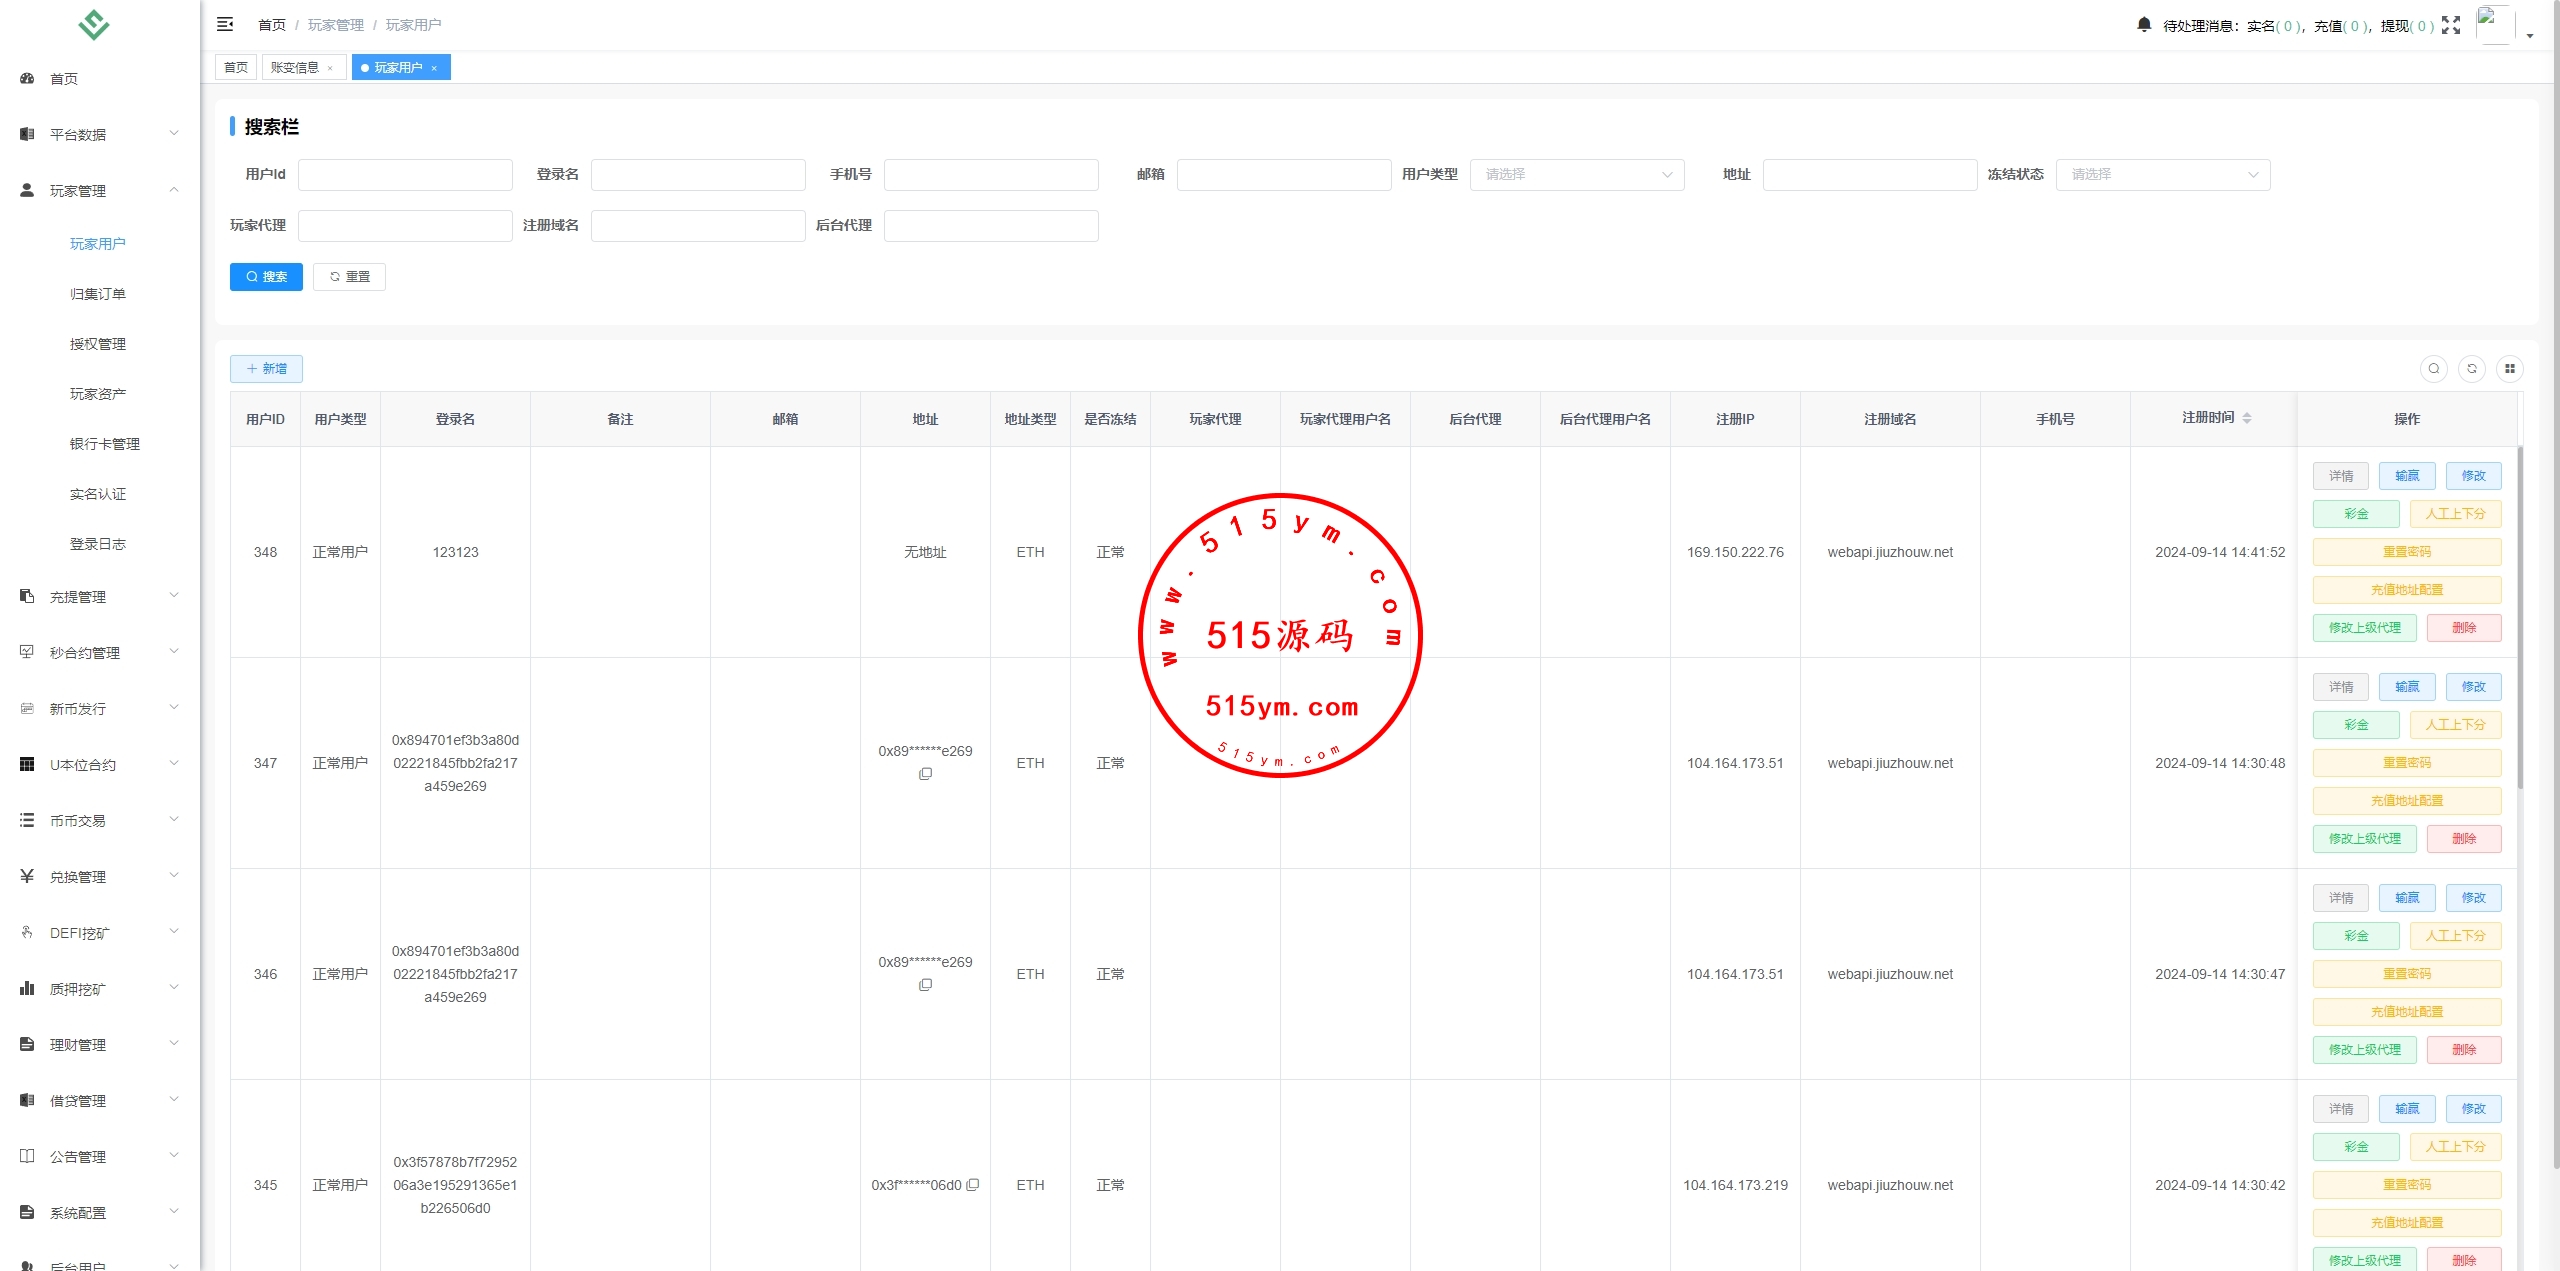The image size is (2560, 1271).
Task: Click 新增 to add a user
Action: (266, 369)
